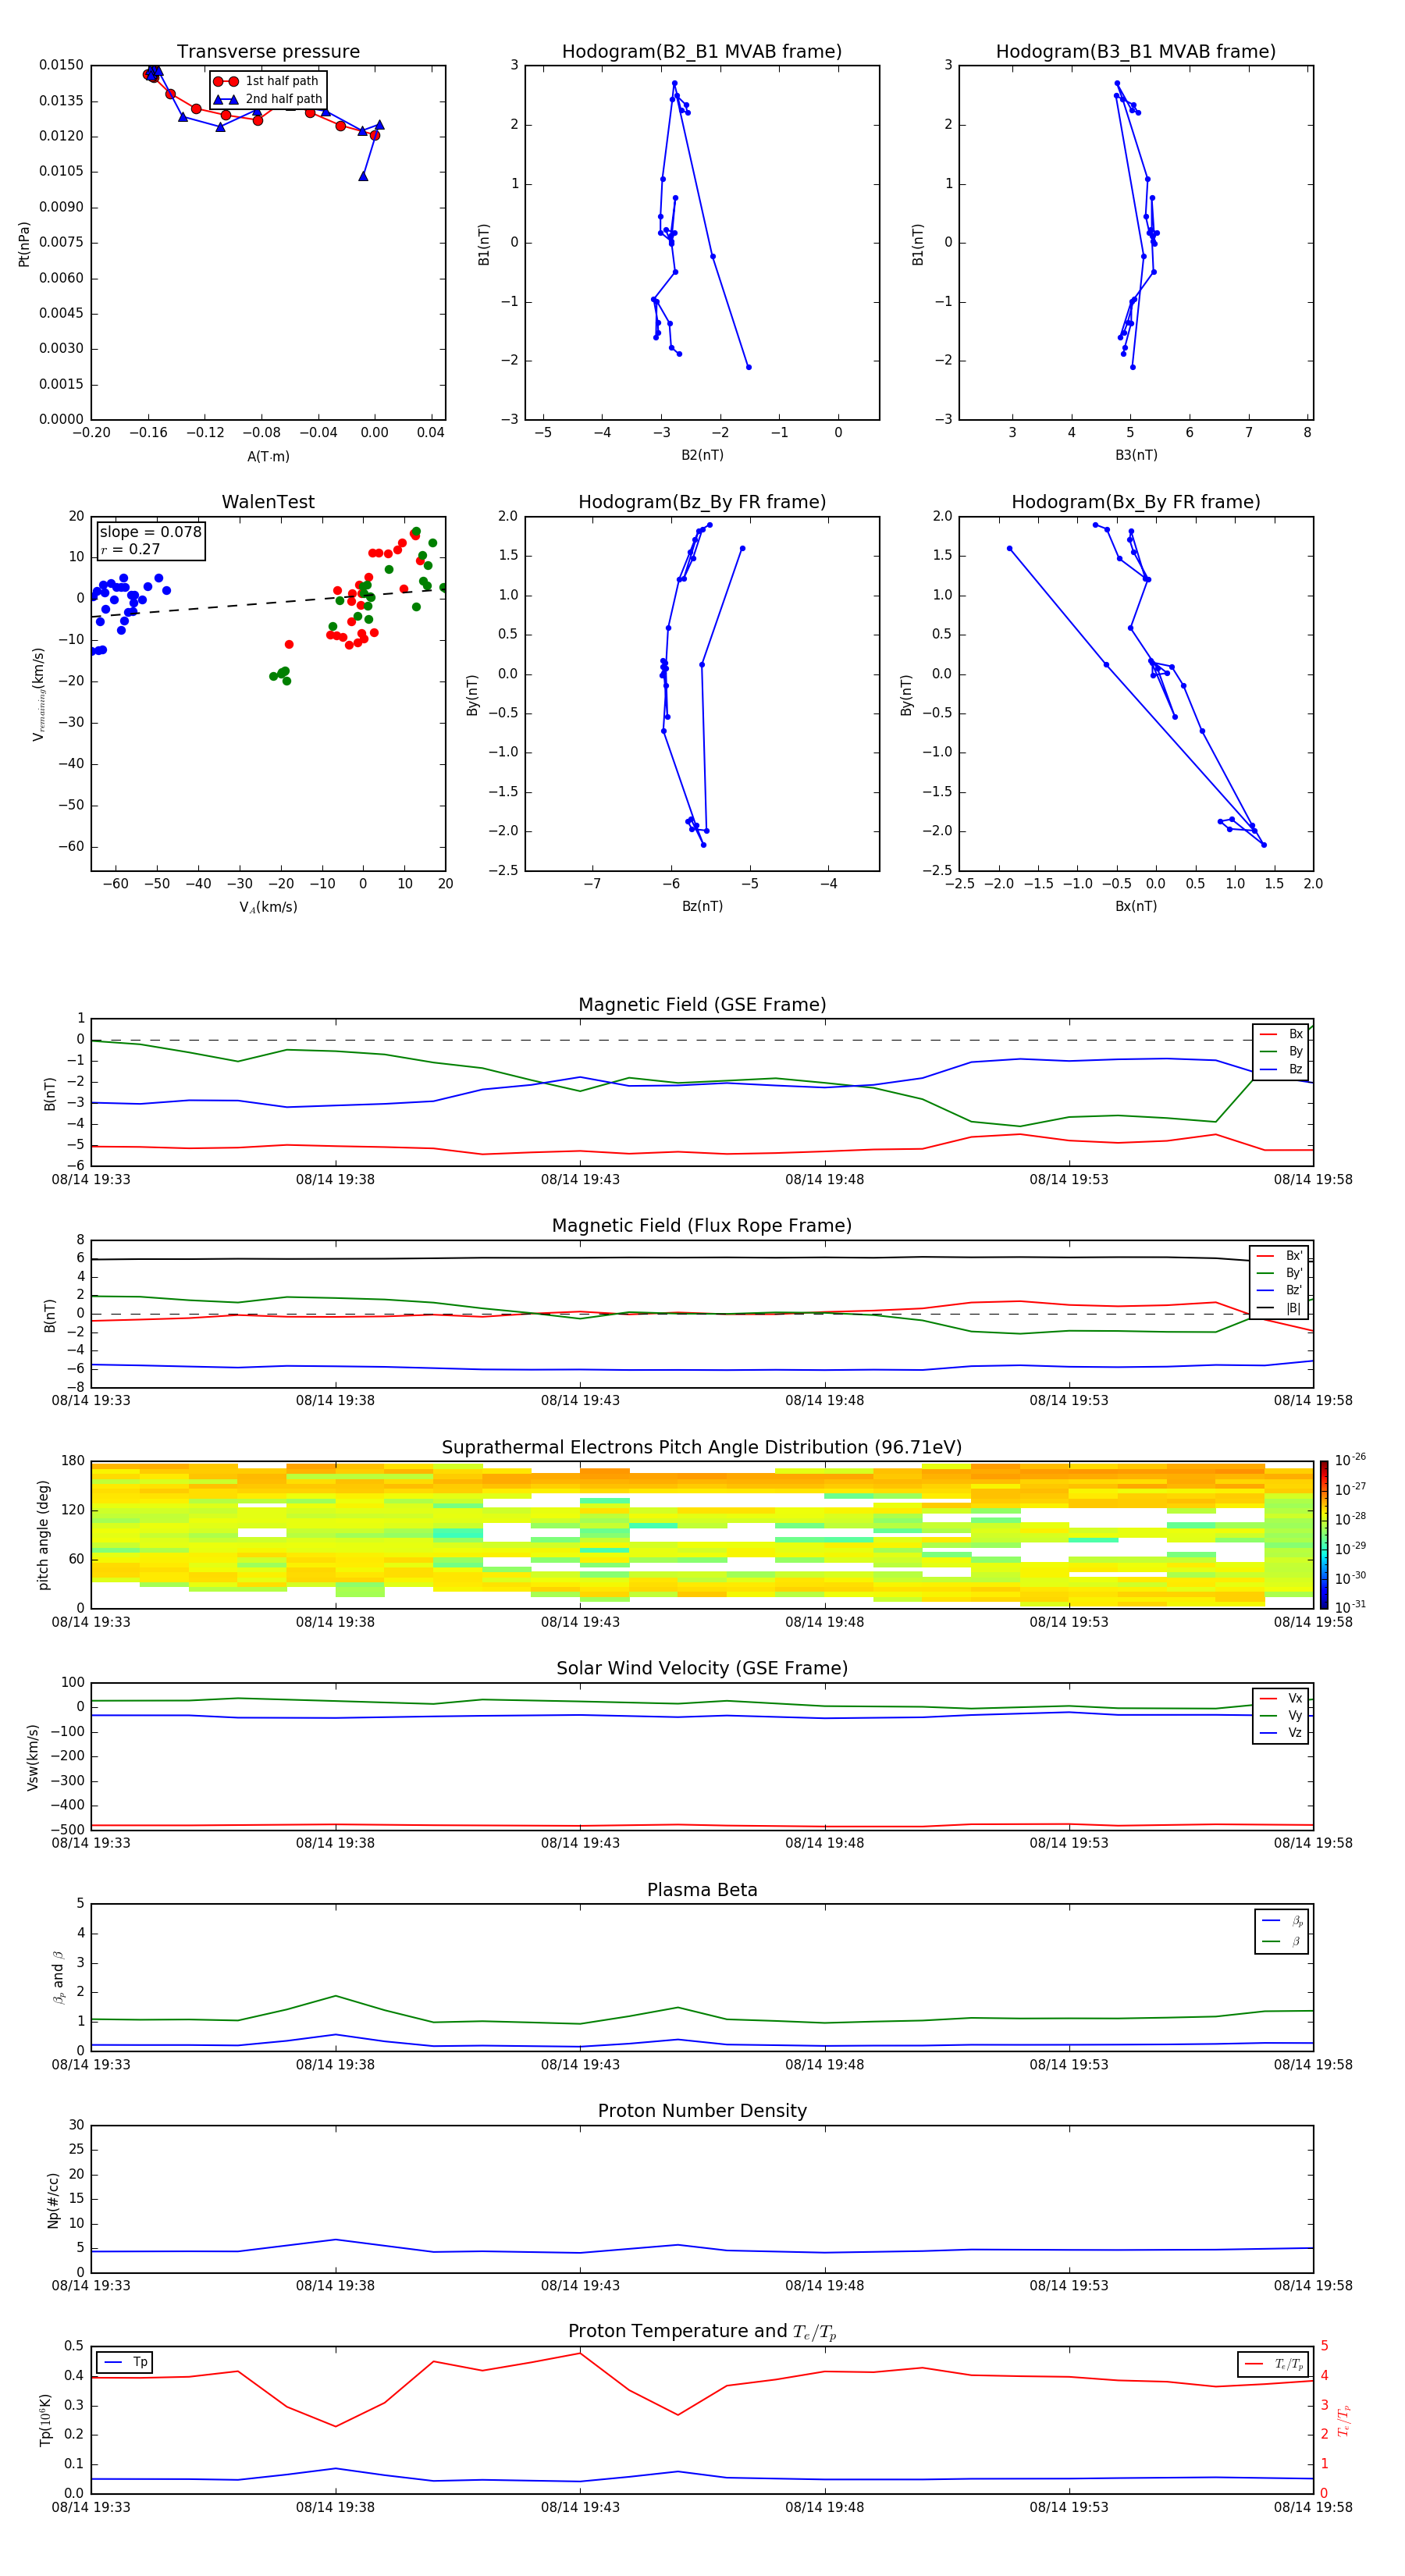Click the "1st half path" legend entry
This screenshot has width=1405, height=2576.
pyautogui.click(x=267, y=81)
